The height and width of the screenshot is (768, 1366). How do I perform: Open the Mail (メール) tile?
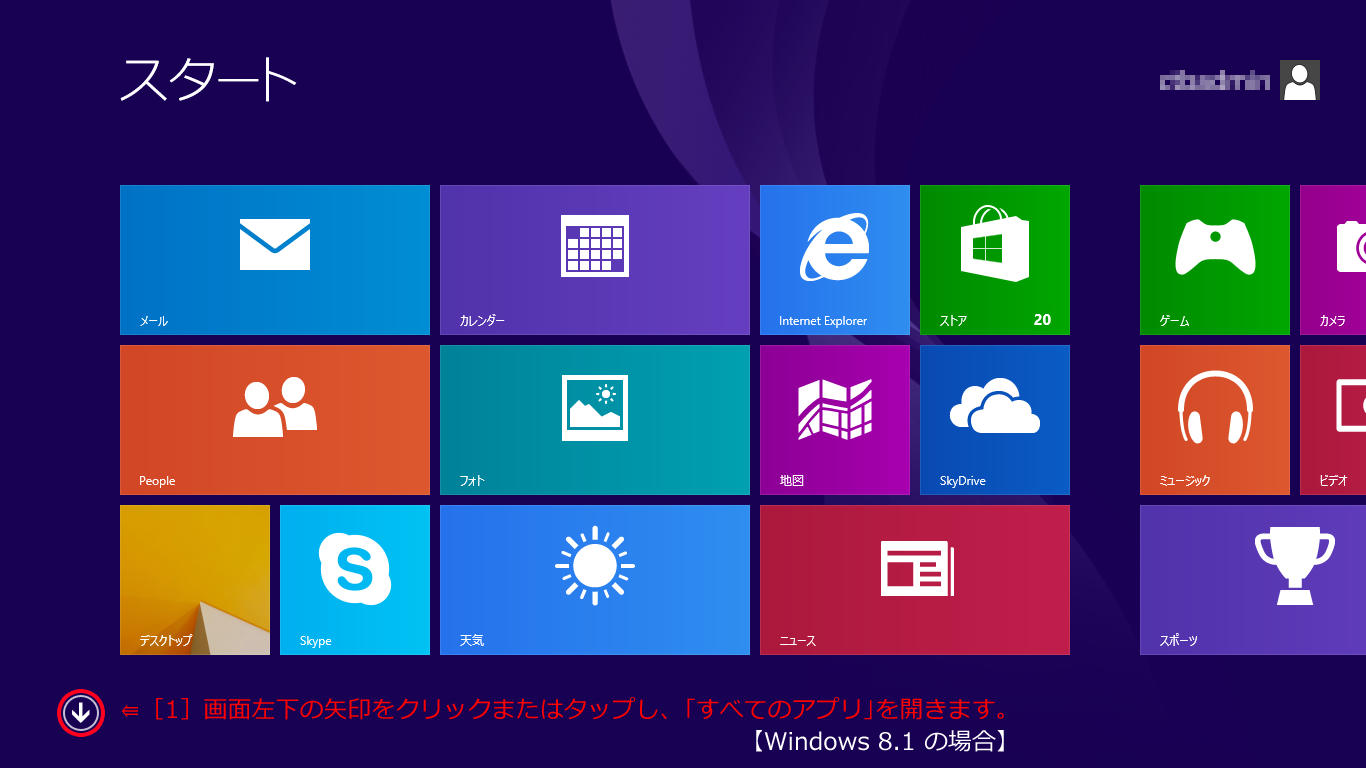tap(275, 260)
